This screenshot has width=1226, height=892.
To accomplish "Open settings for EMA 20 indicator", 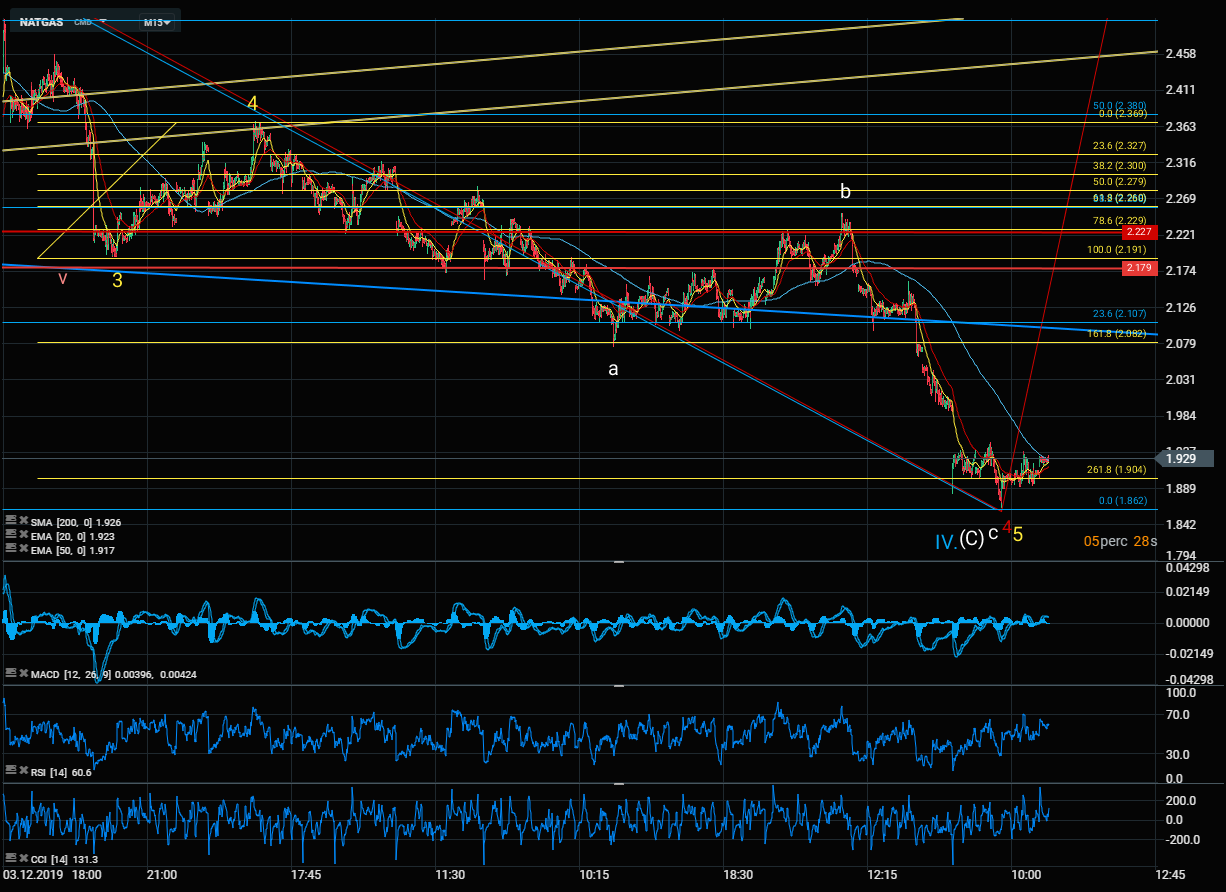I will tap(11, 535).
